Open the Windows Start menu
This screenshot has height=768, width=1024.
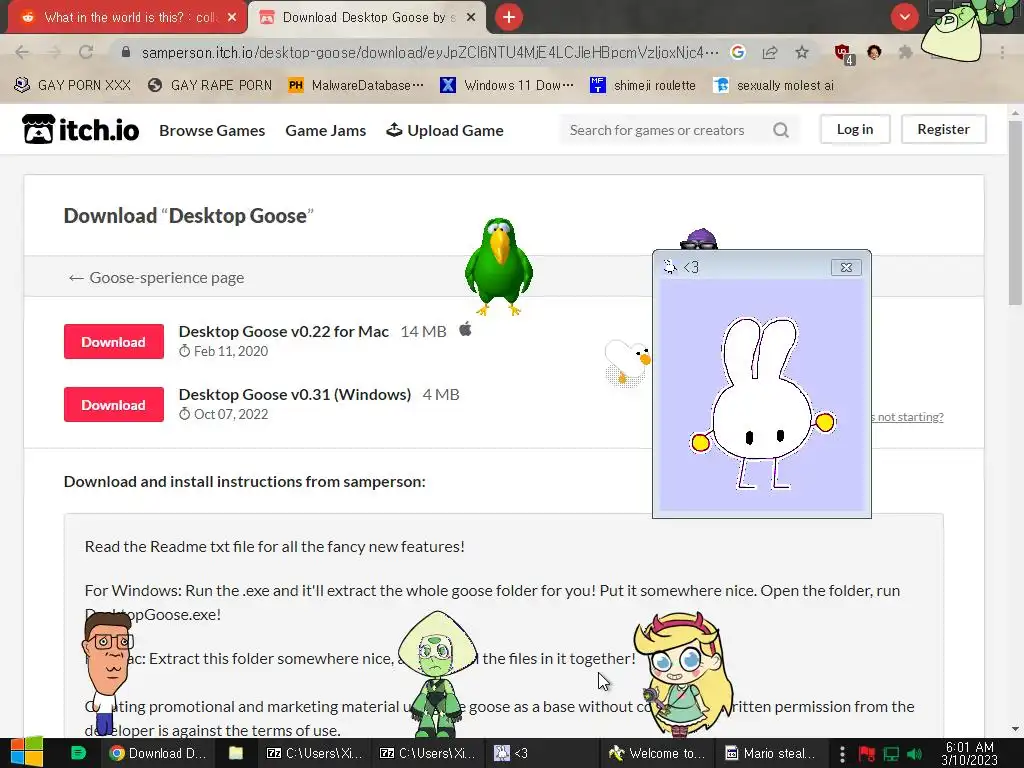pos(27,753)
